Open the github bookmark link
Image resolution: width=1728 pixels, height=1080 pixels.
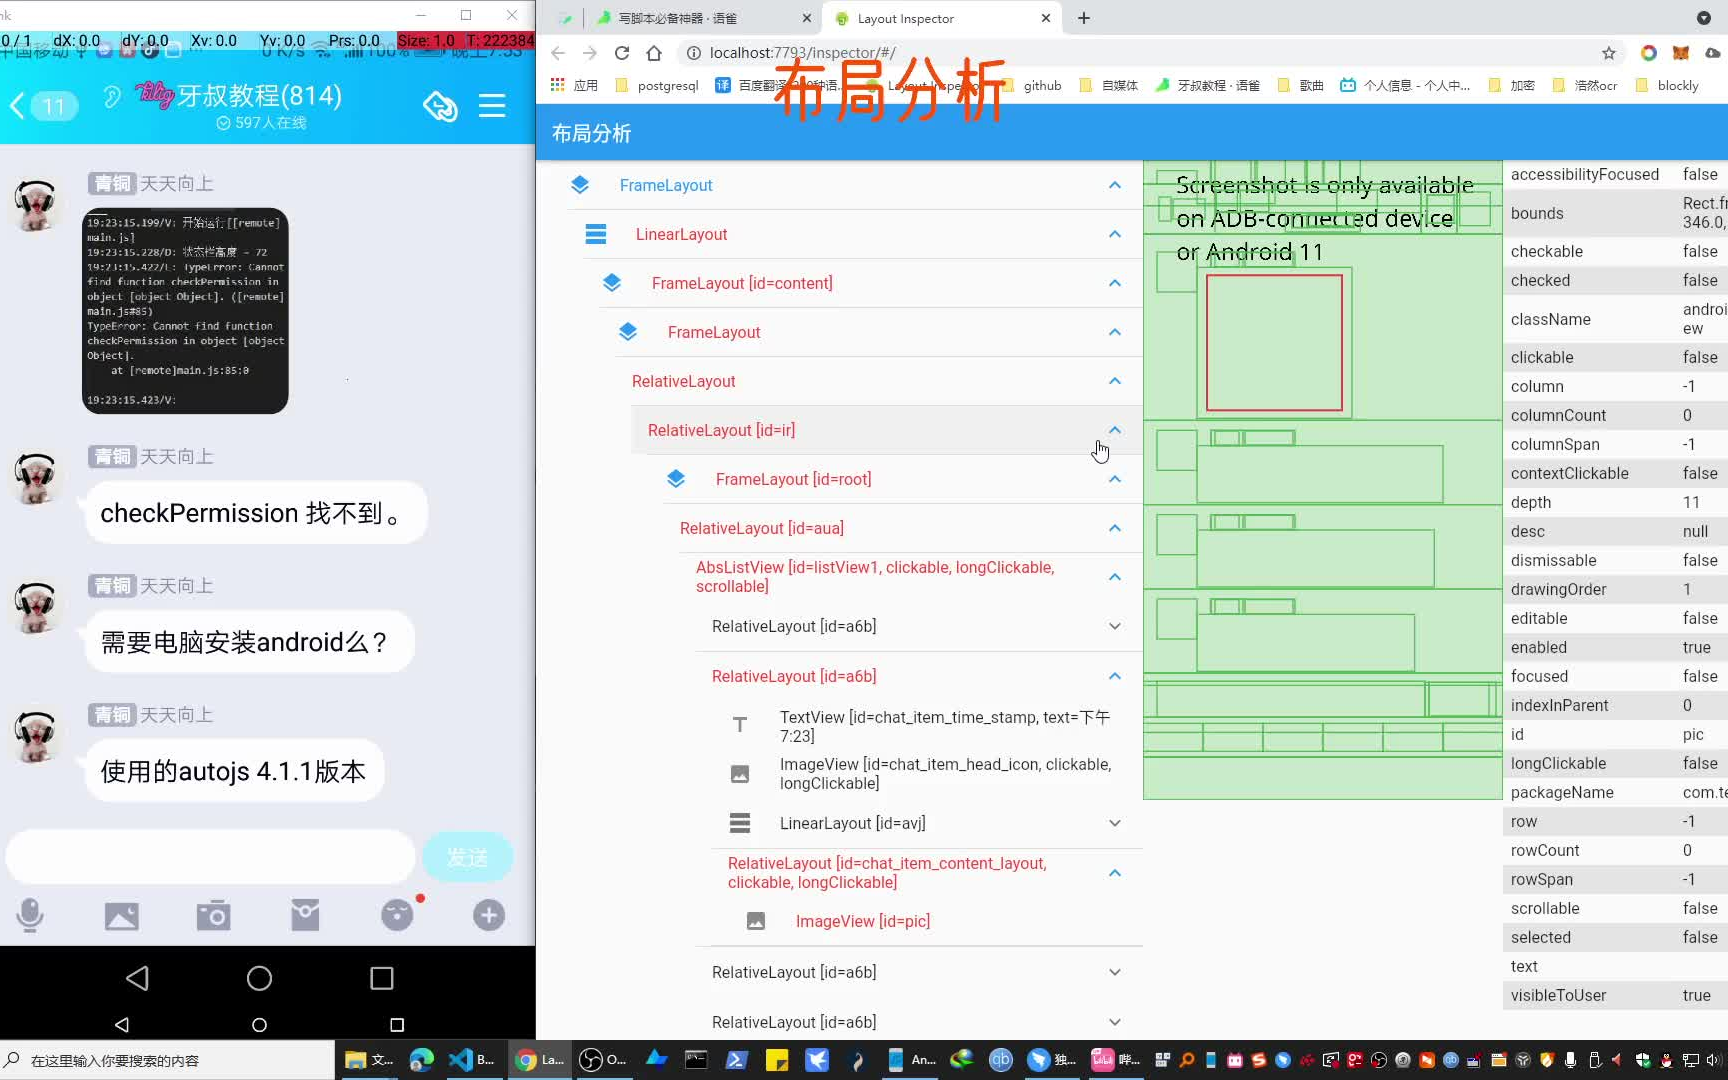(1041, 85)
